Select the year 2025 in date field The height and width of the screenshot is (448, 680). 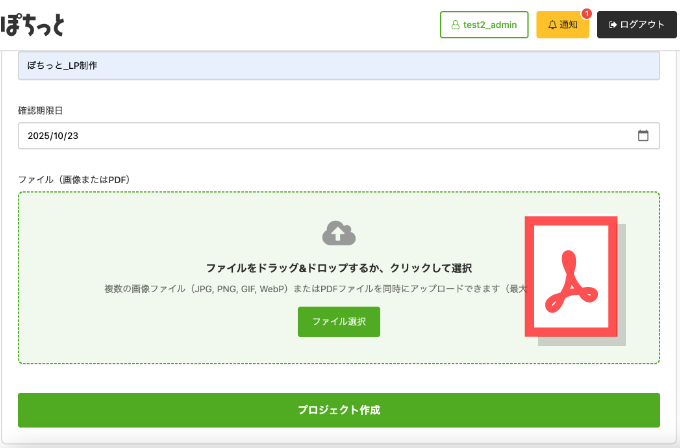point(39,136)
